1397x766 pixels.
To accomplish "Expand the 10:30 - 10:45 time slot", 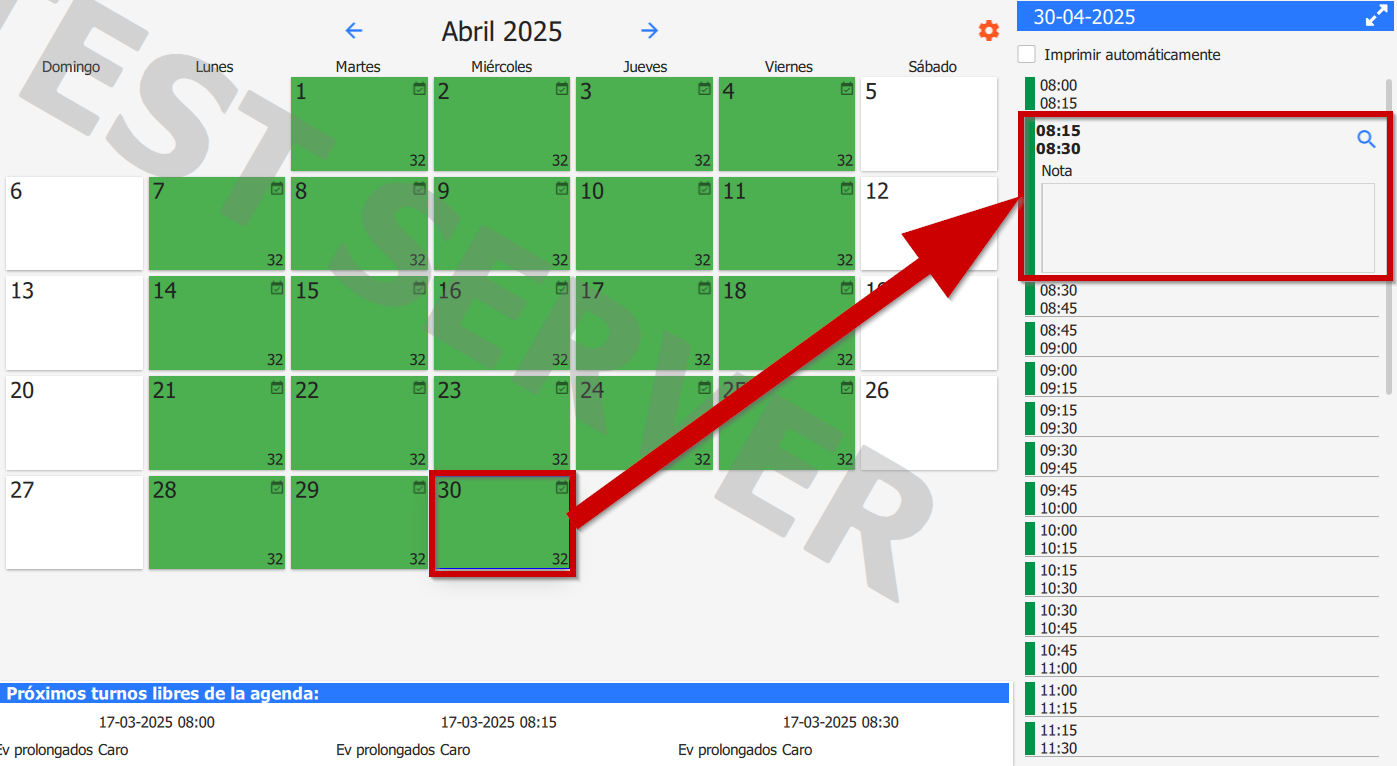I will 1200,619.
